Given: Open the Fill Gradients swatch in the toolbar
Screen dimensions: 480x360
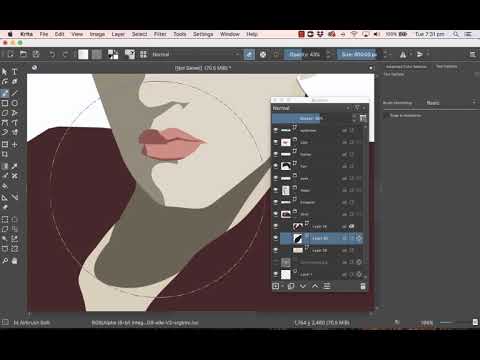Looking at the screenshot, I should (x=83, y=54).
